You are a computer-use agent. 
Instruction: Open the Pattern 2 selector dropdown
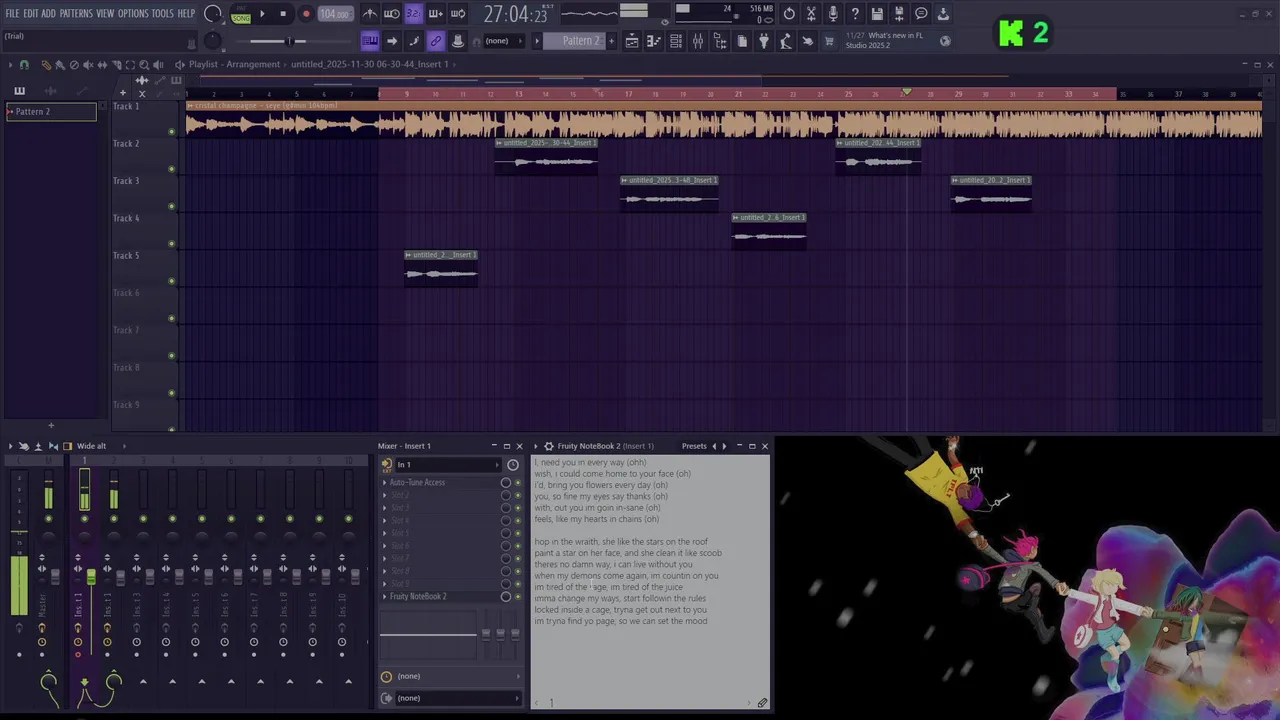tap(581, 41)
